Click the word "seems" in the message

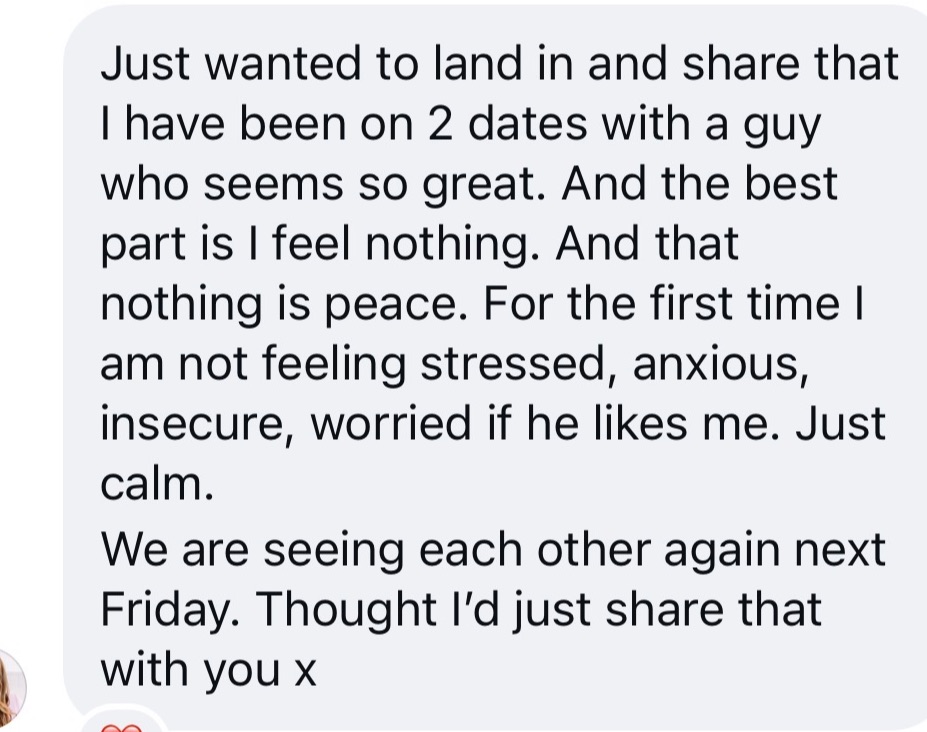coord(274,184)
